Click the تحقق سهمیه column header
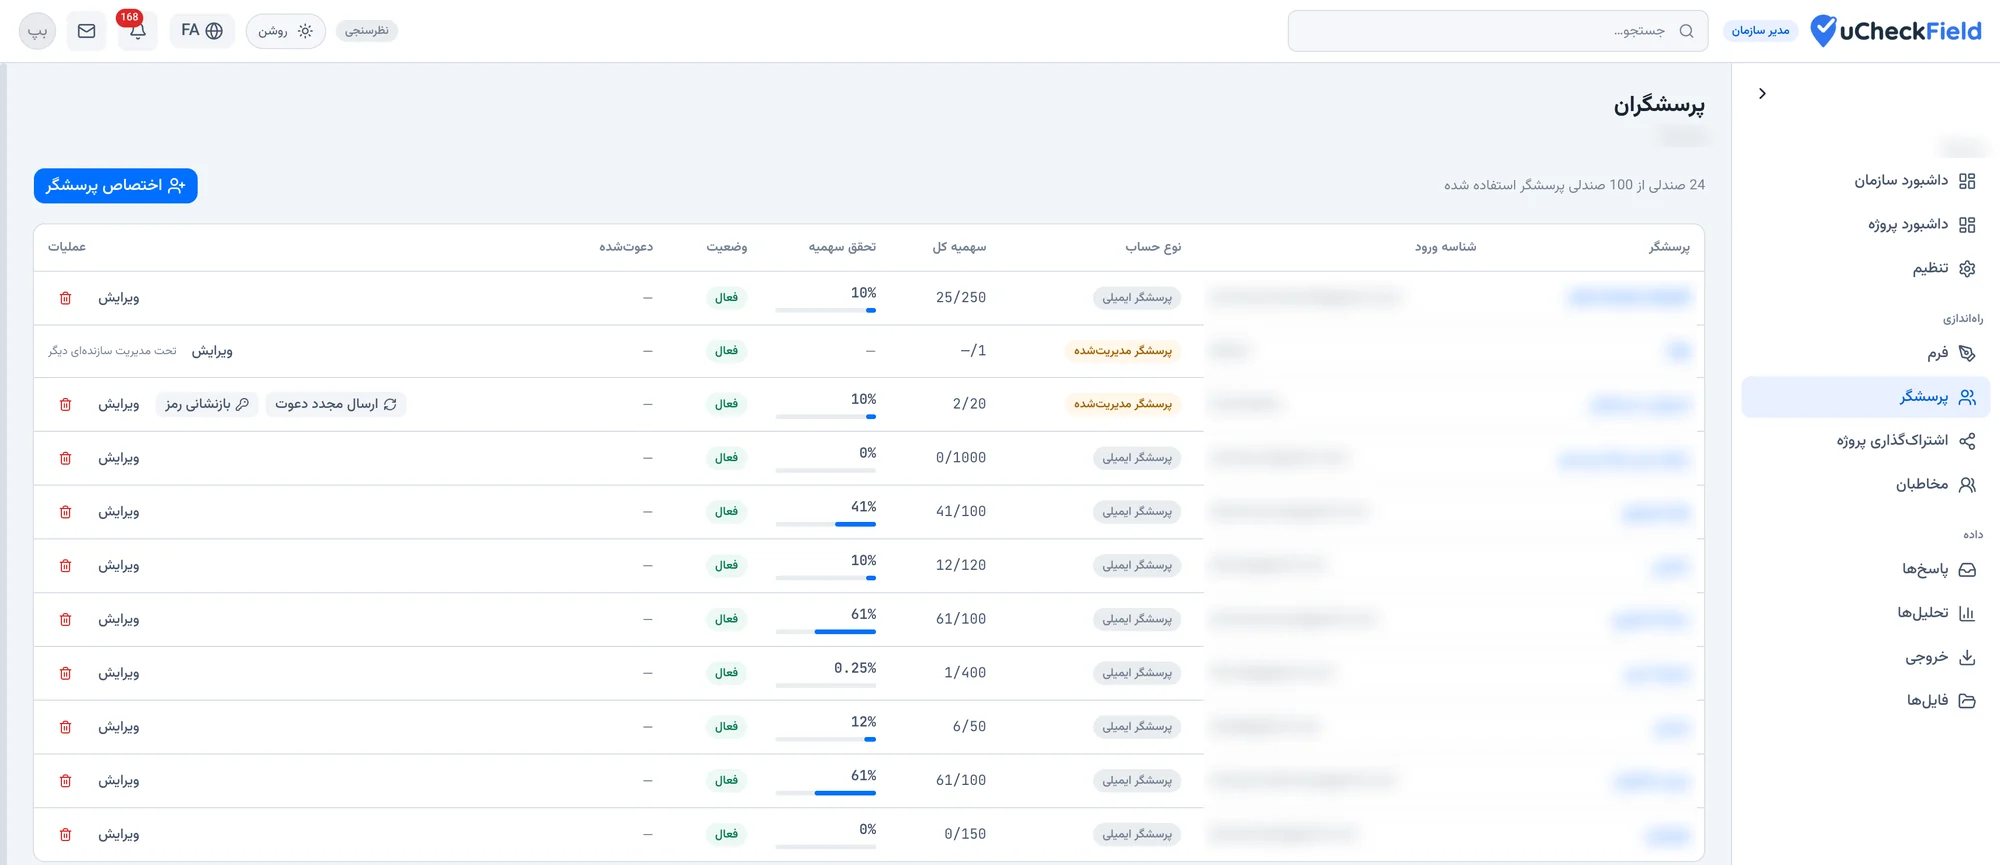 coord(842,247)
